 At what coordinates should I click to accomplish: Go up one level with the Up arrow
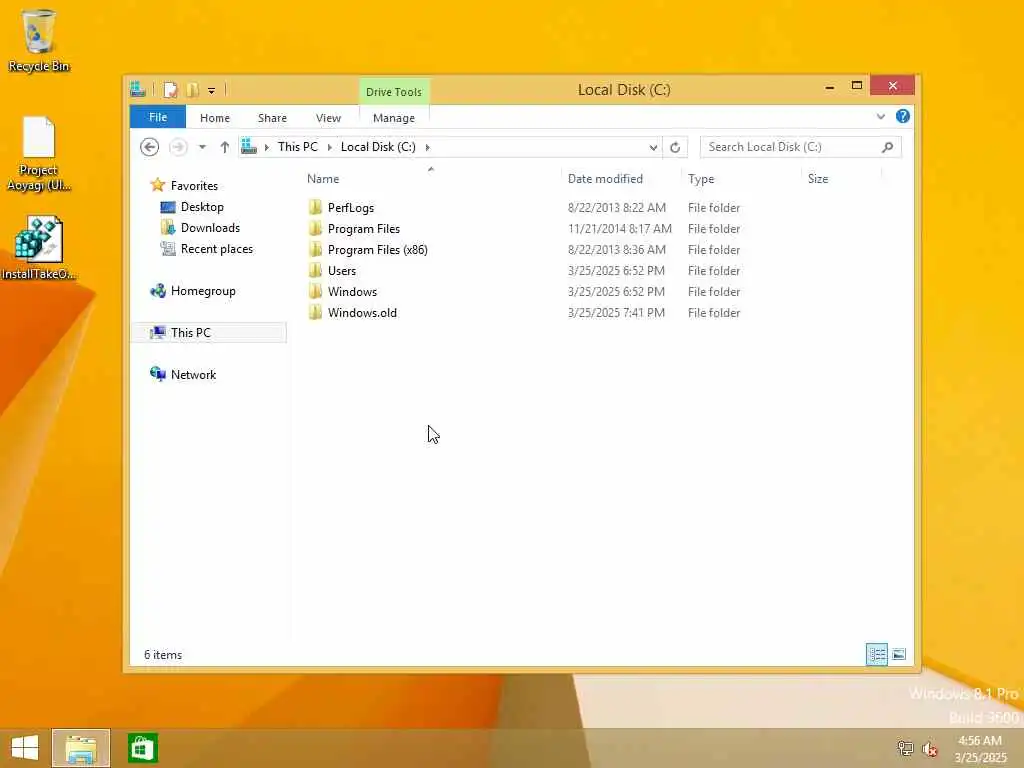click(225, 147)
